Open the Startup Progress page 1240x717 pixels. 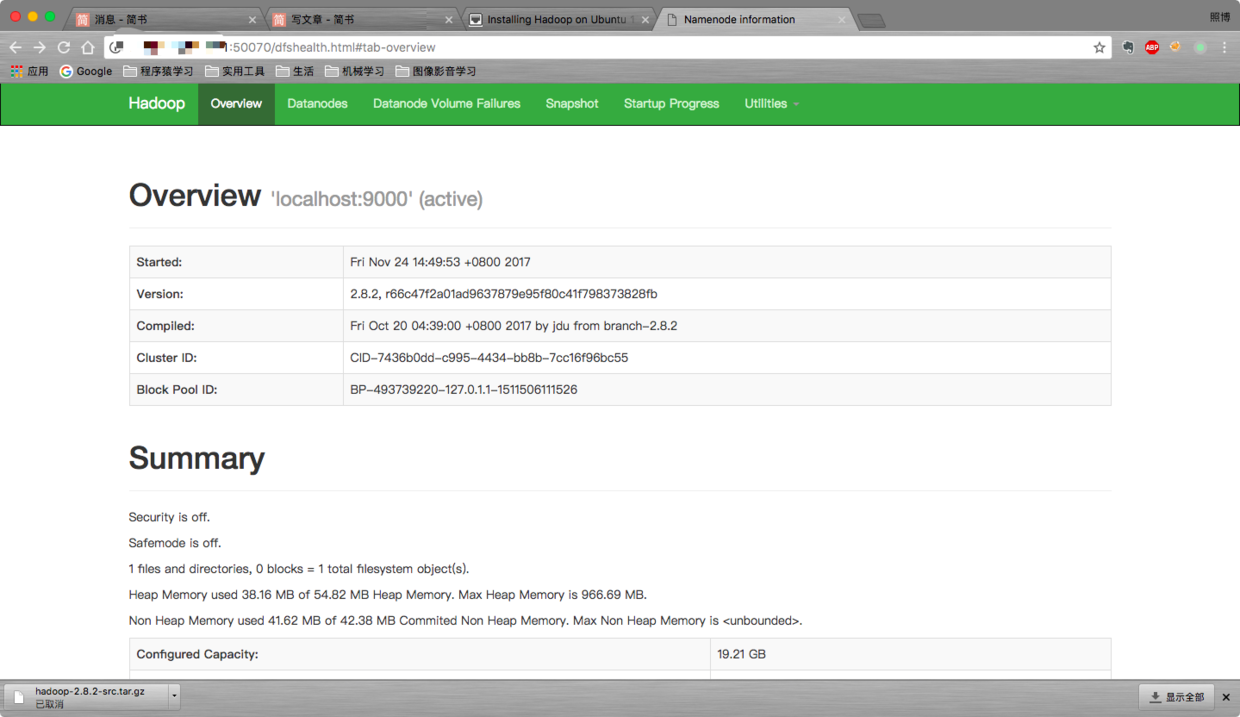671,104
